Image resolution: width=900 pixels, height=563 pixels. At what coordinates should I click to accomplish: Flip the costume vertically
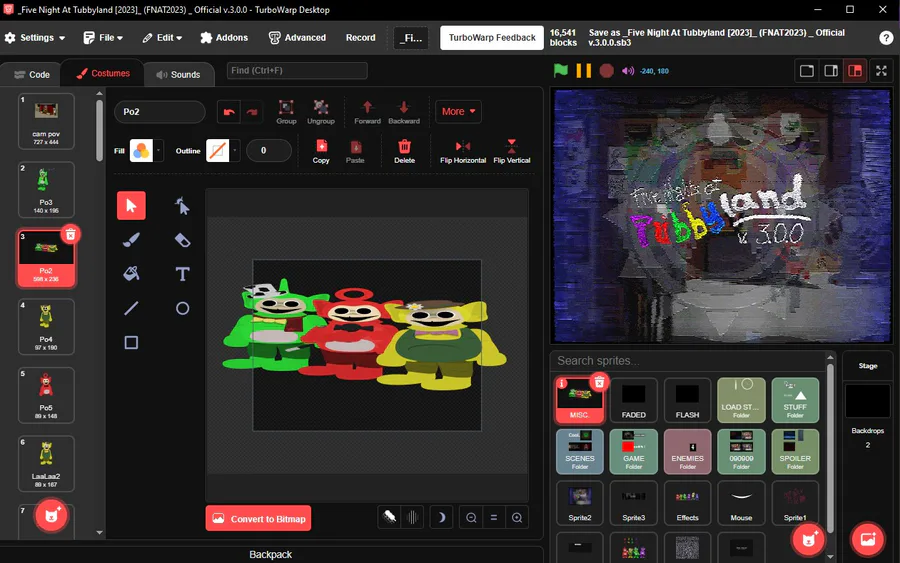click(x=511, y=151)
